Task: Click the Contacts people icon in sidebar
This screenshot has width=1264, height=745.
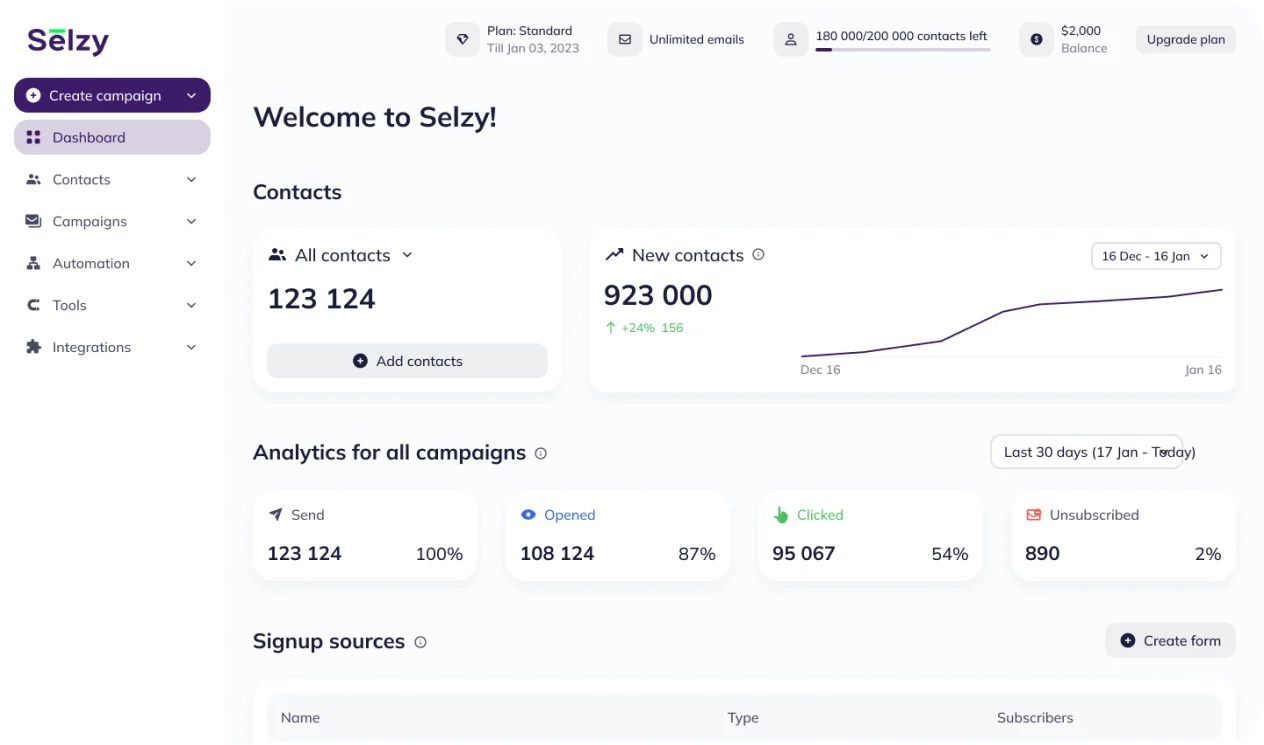Action: coord(33,180)
